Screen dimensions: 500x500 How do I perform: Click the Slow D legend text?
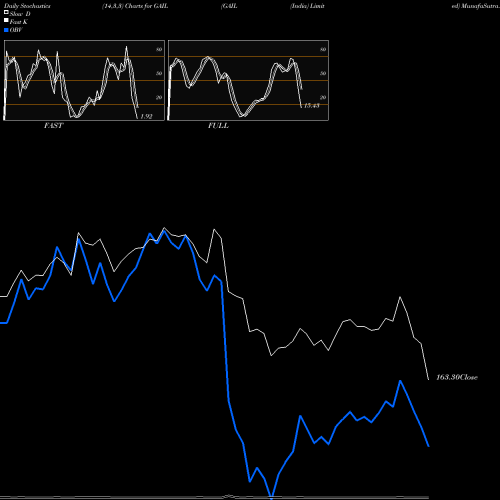coord(20,14)
